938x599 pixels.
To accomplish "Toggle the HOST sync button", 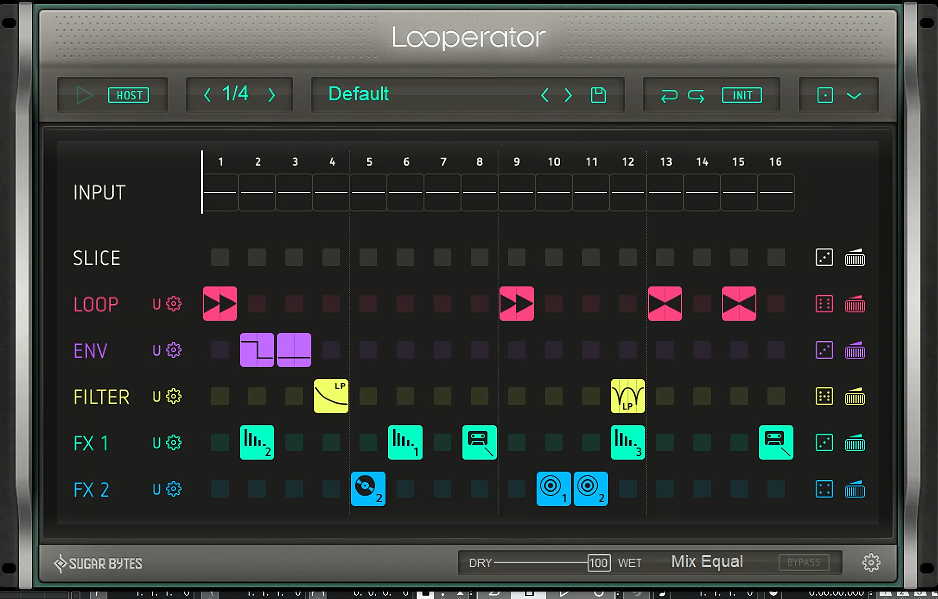I will tap(129, 95).
